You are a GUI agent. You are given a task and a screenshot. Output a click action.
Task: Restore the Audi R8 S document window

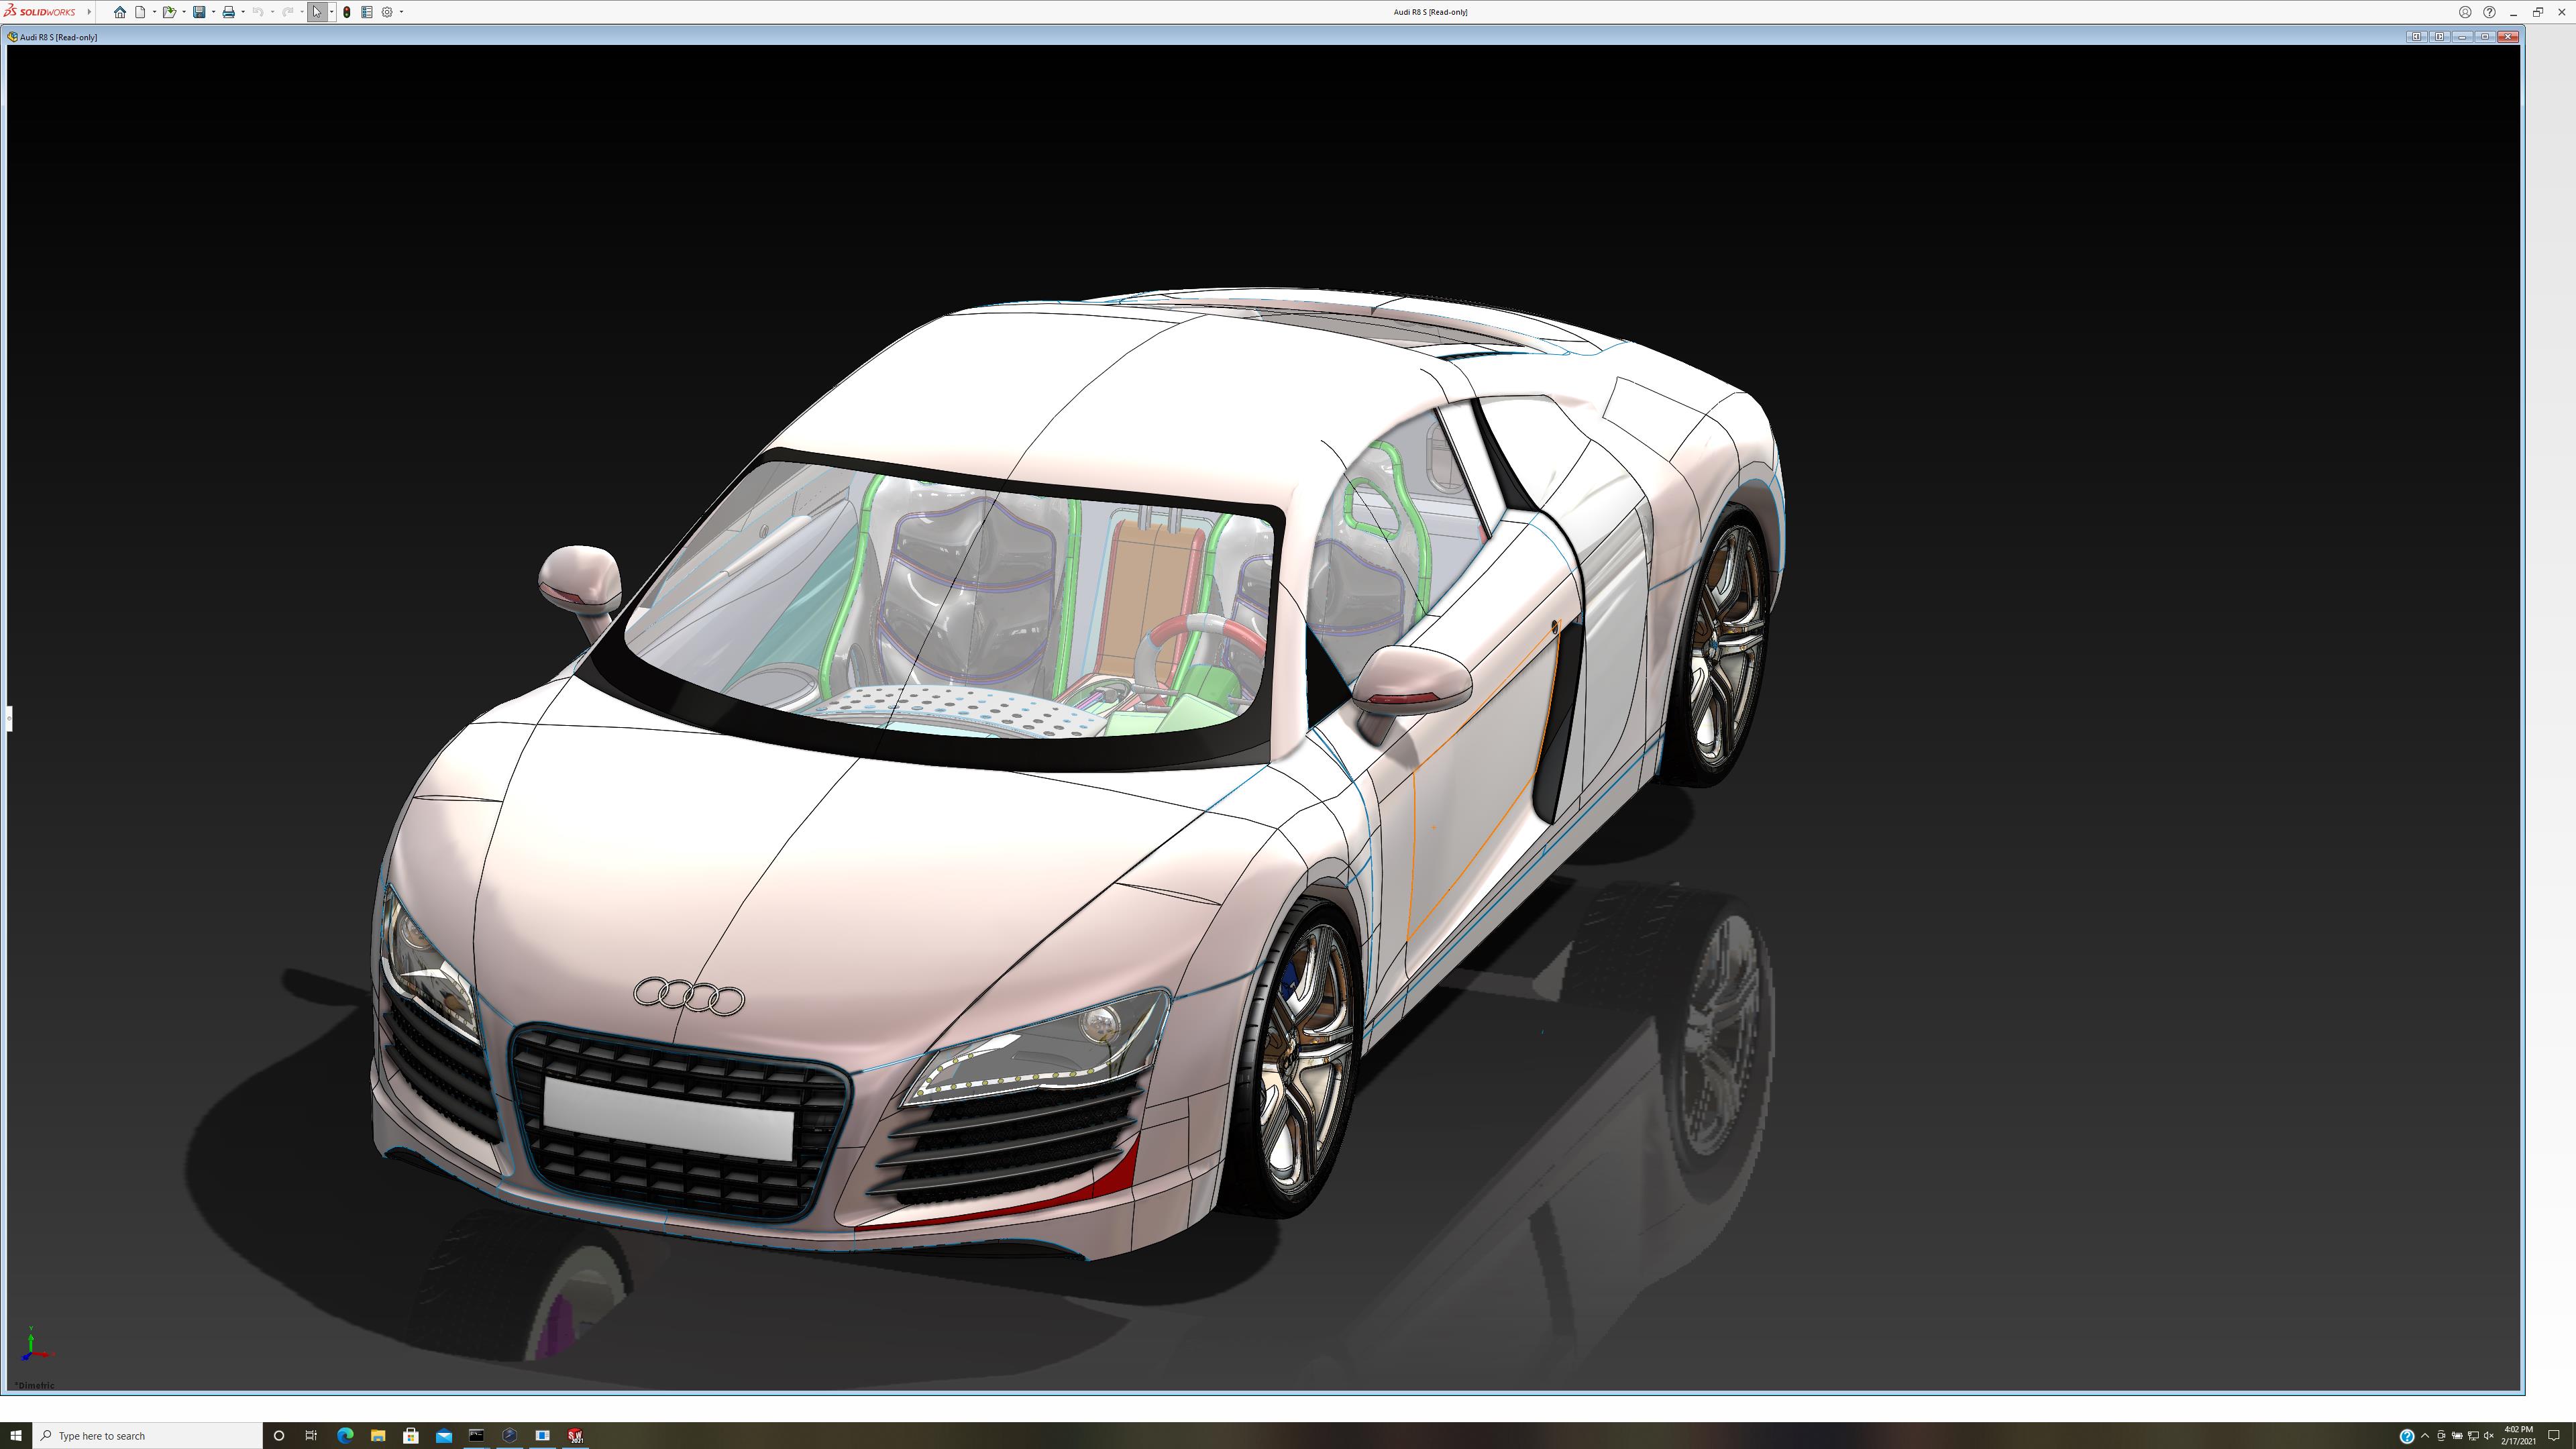pyautogui.click(x=2485, y=37)
